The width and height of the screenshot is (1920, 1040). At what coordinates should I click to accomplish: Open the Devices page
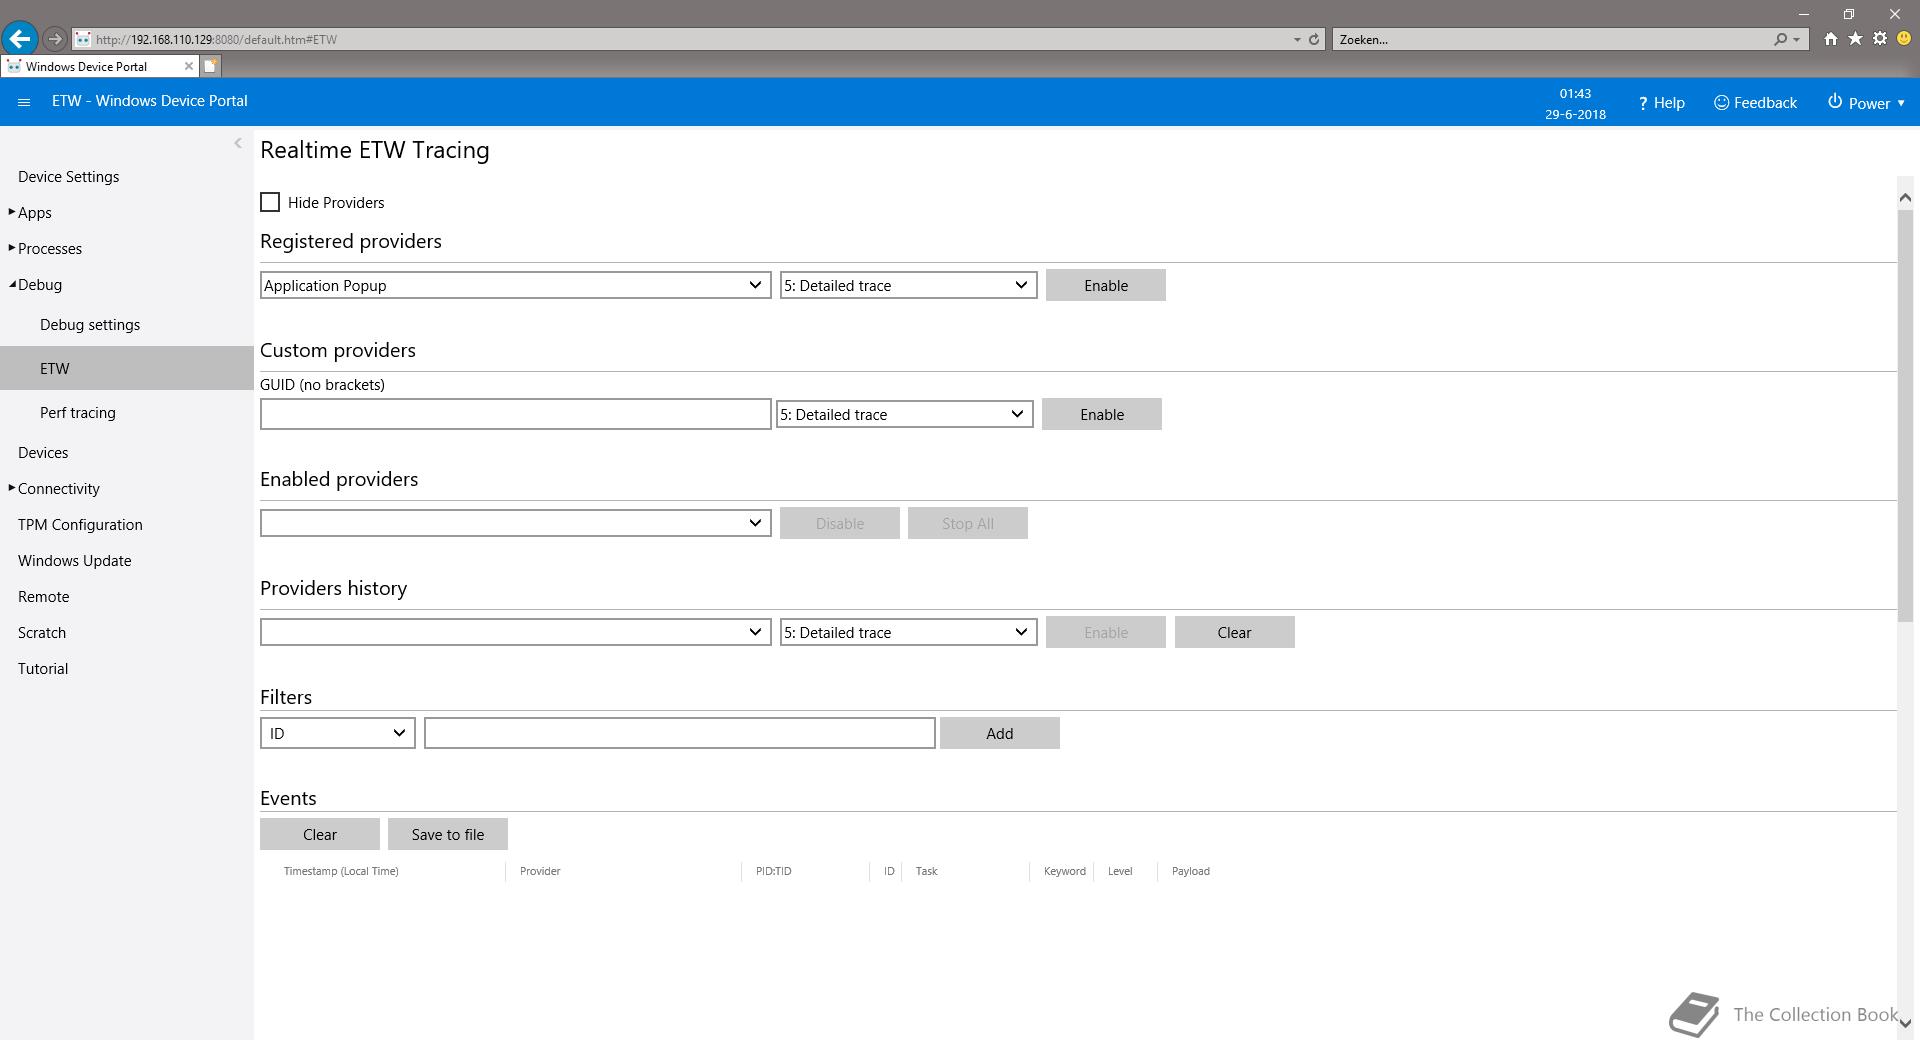tap(43, 452)
